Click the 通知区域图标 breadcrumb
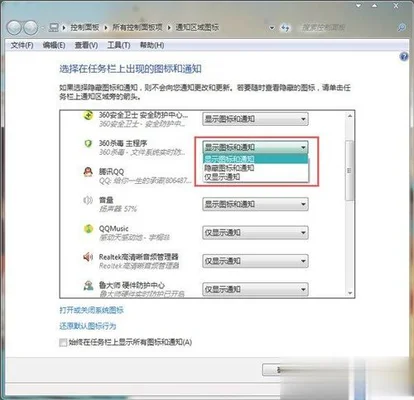The height and width of the screenshot is (400, 414). [197, 27]
